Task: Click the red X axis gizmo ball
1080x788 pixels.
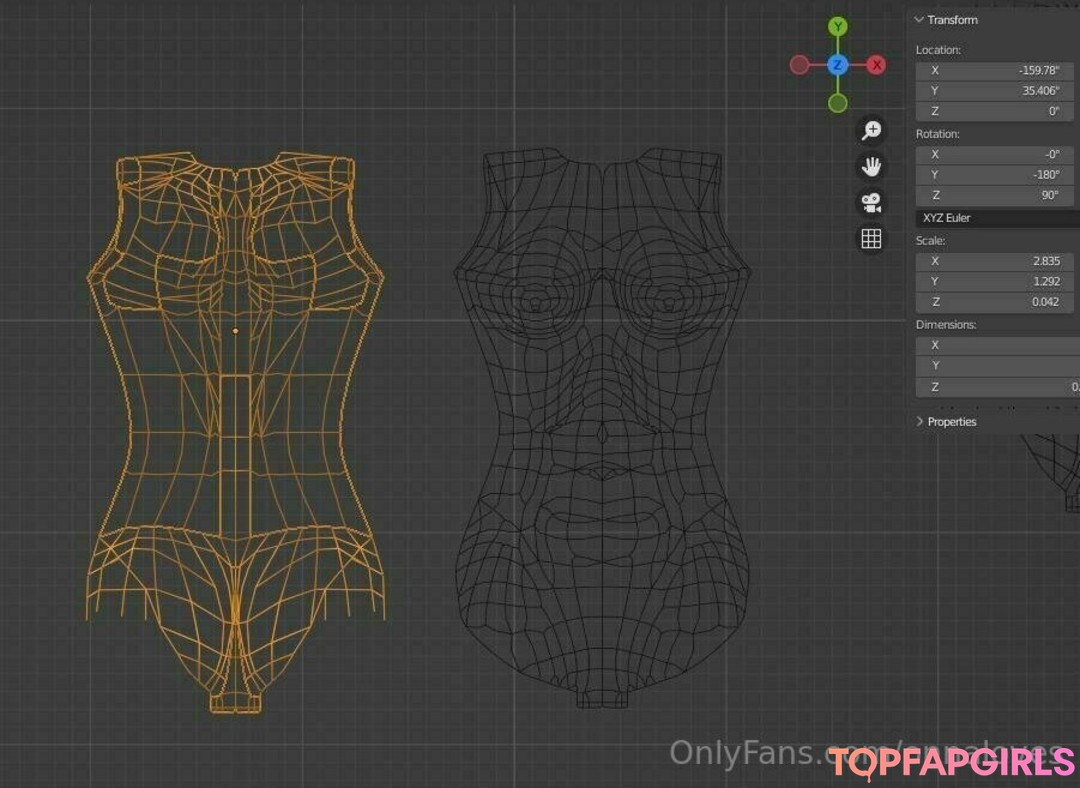Action: (877, 65)
